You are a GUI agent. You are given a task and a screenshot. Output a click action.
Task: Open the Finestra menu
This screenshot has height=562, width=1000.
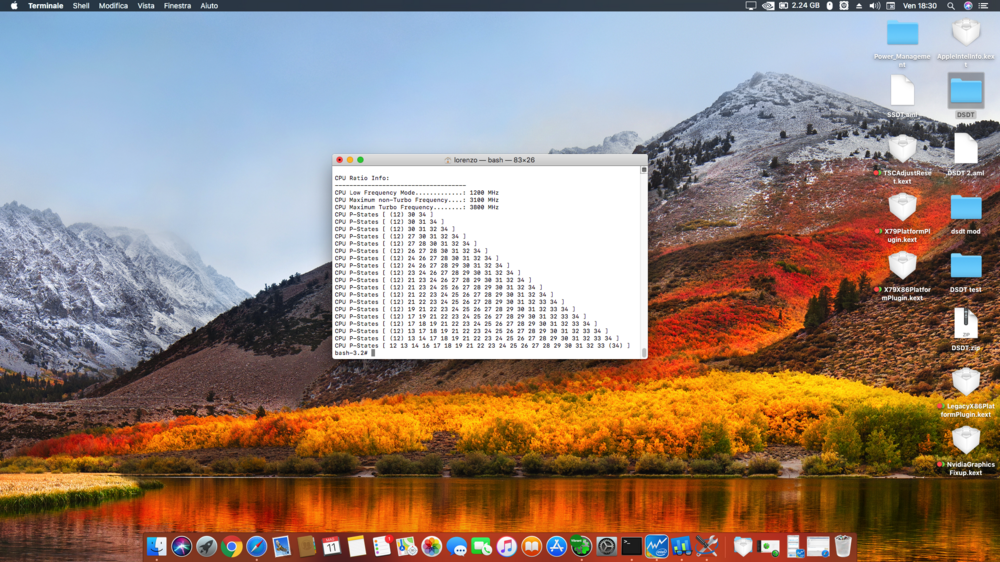178,6
